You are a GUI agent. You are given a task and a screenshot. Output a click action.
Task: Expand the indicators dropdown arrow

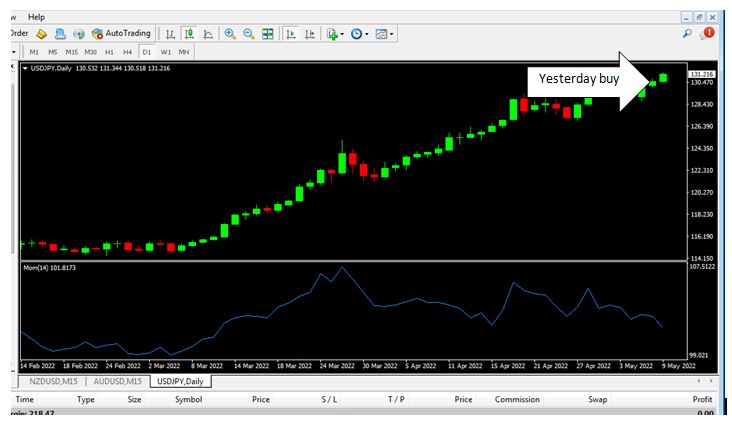(342, 34)
